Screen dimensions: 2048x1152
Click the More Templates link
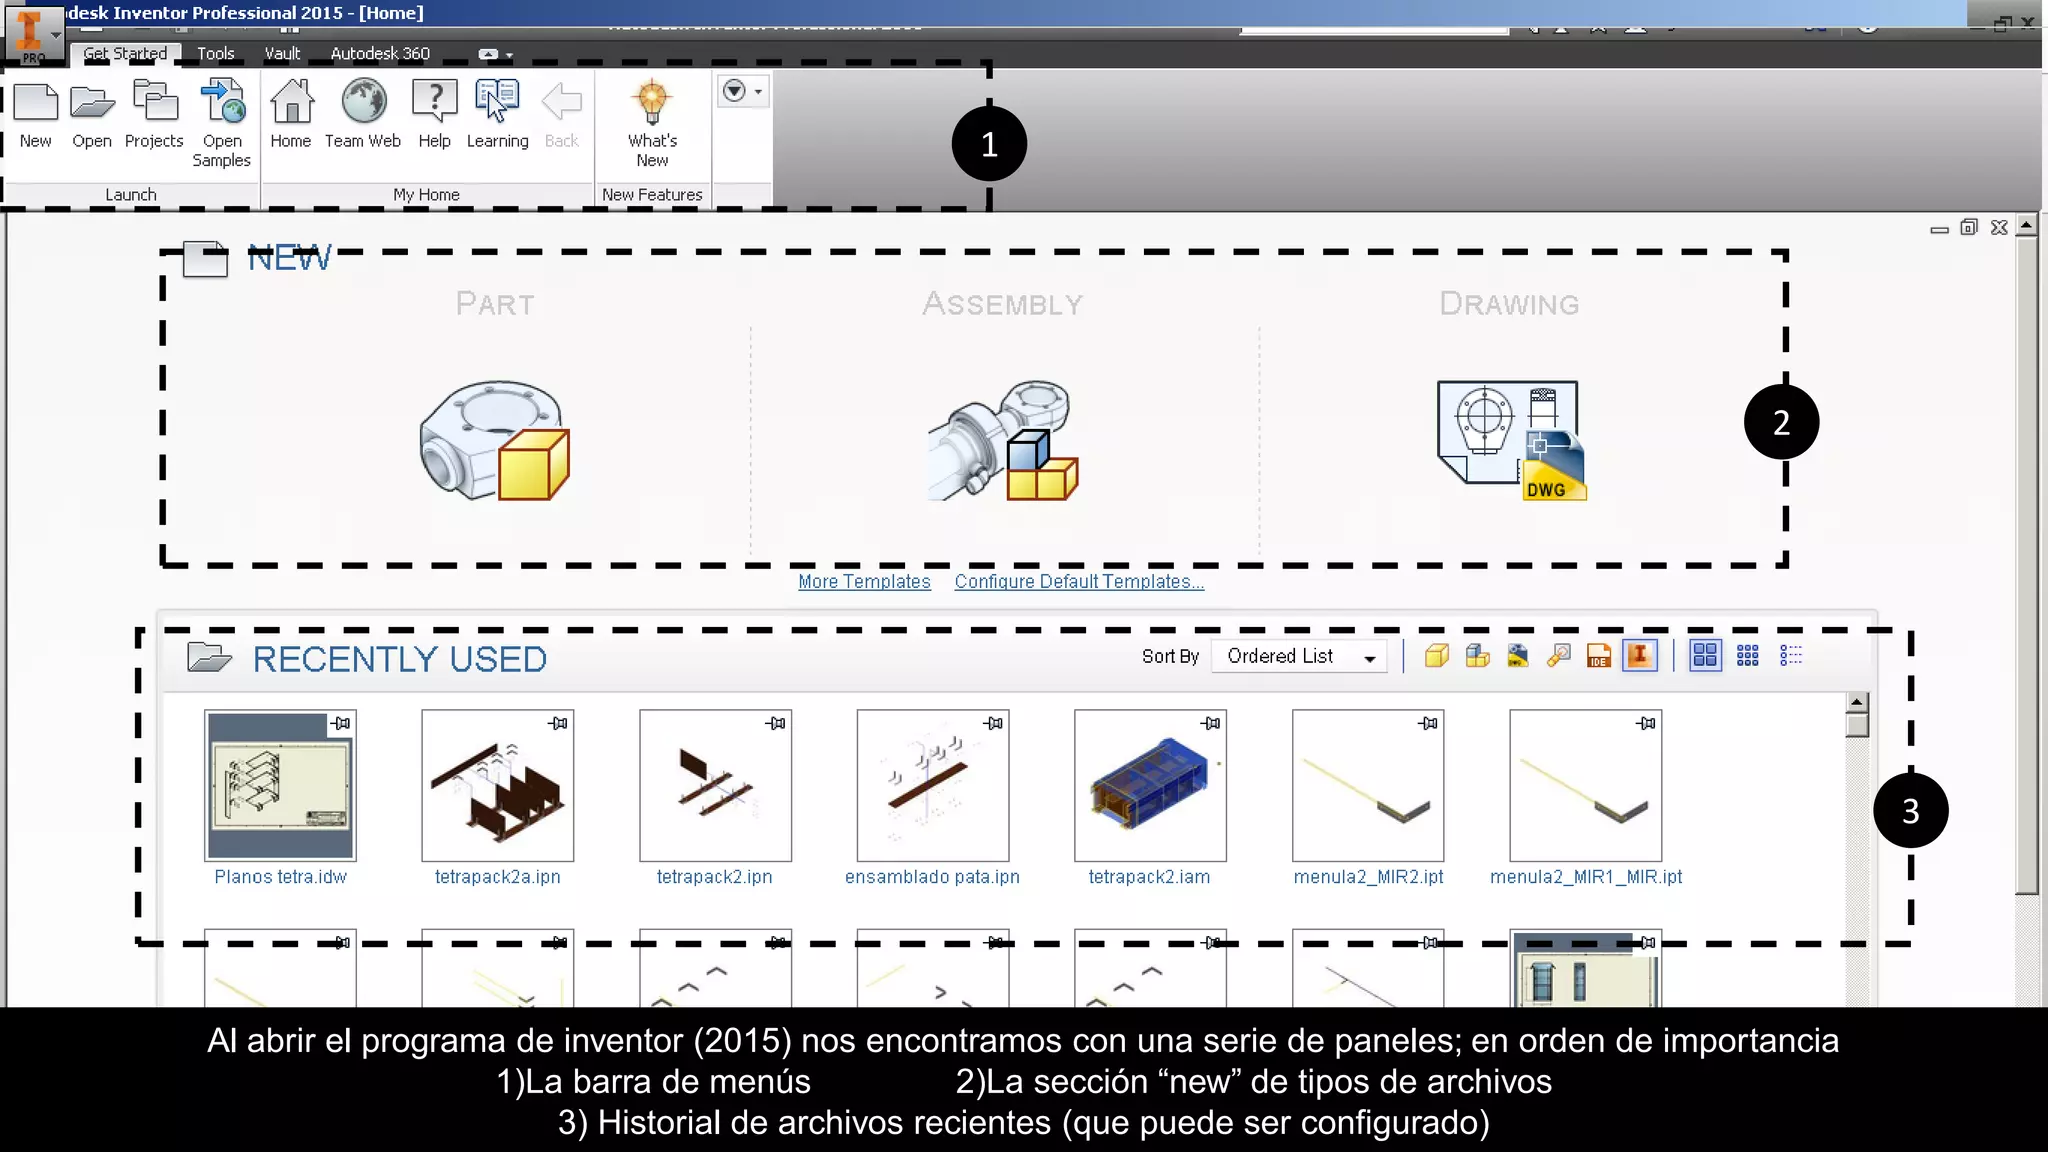tap(864, 582)
